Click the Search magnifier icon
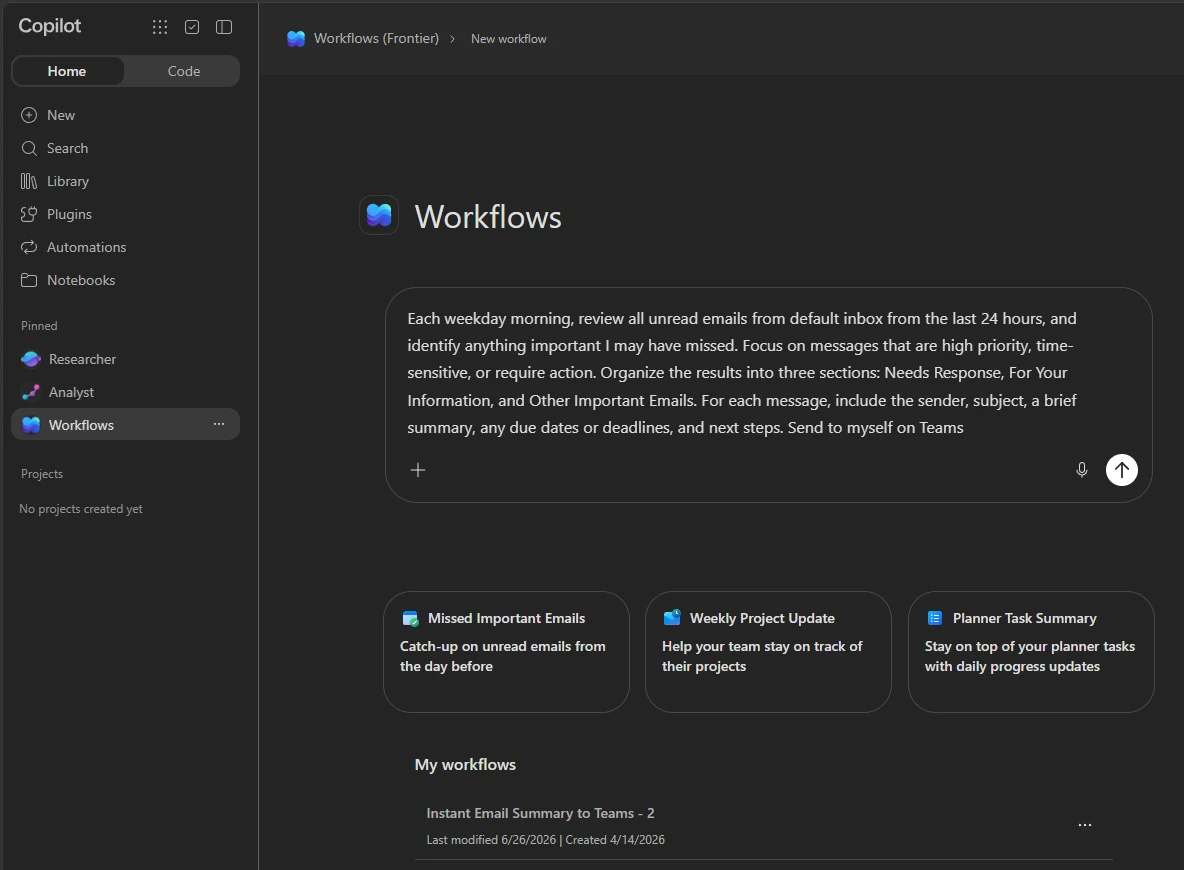This screenshot has height=870, width=1184. pyautogui.click(x=29, y=148)
